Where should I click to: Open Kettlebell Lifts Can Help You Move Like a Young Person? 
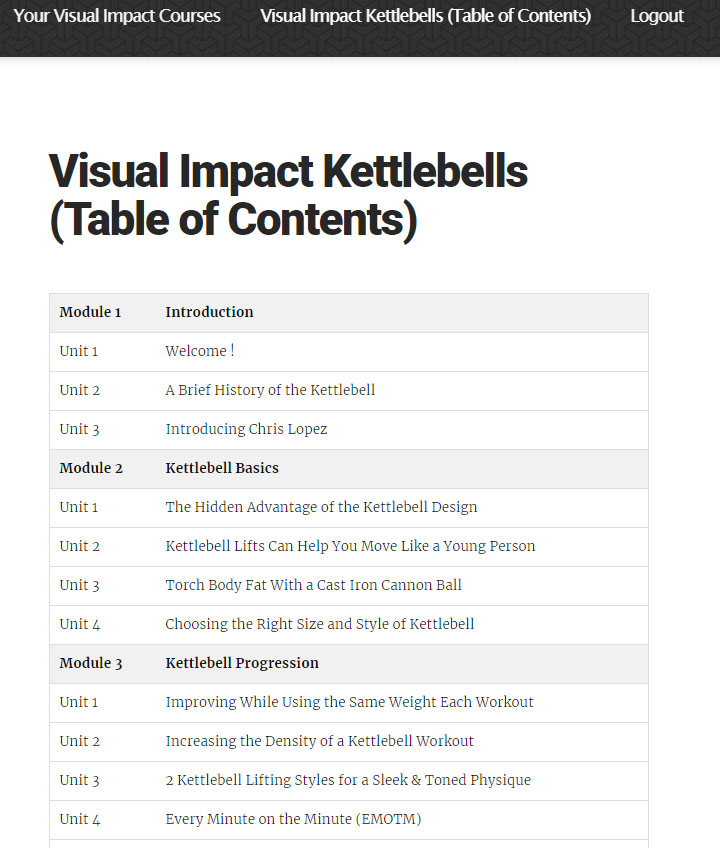(349, 546)
